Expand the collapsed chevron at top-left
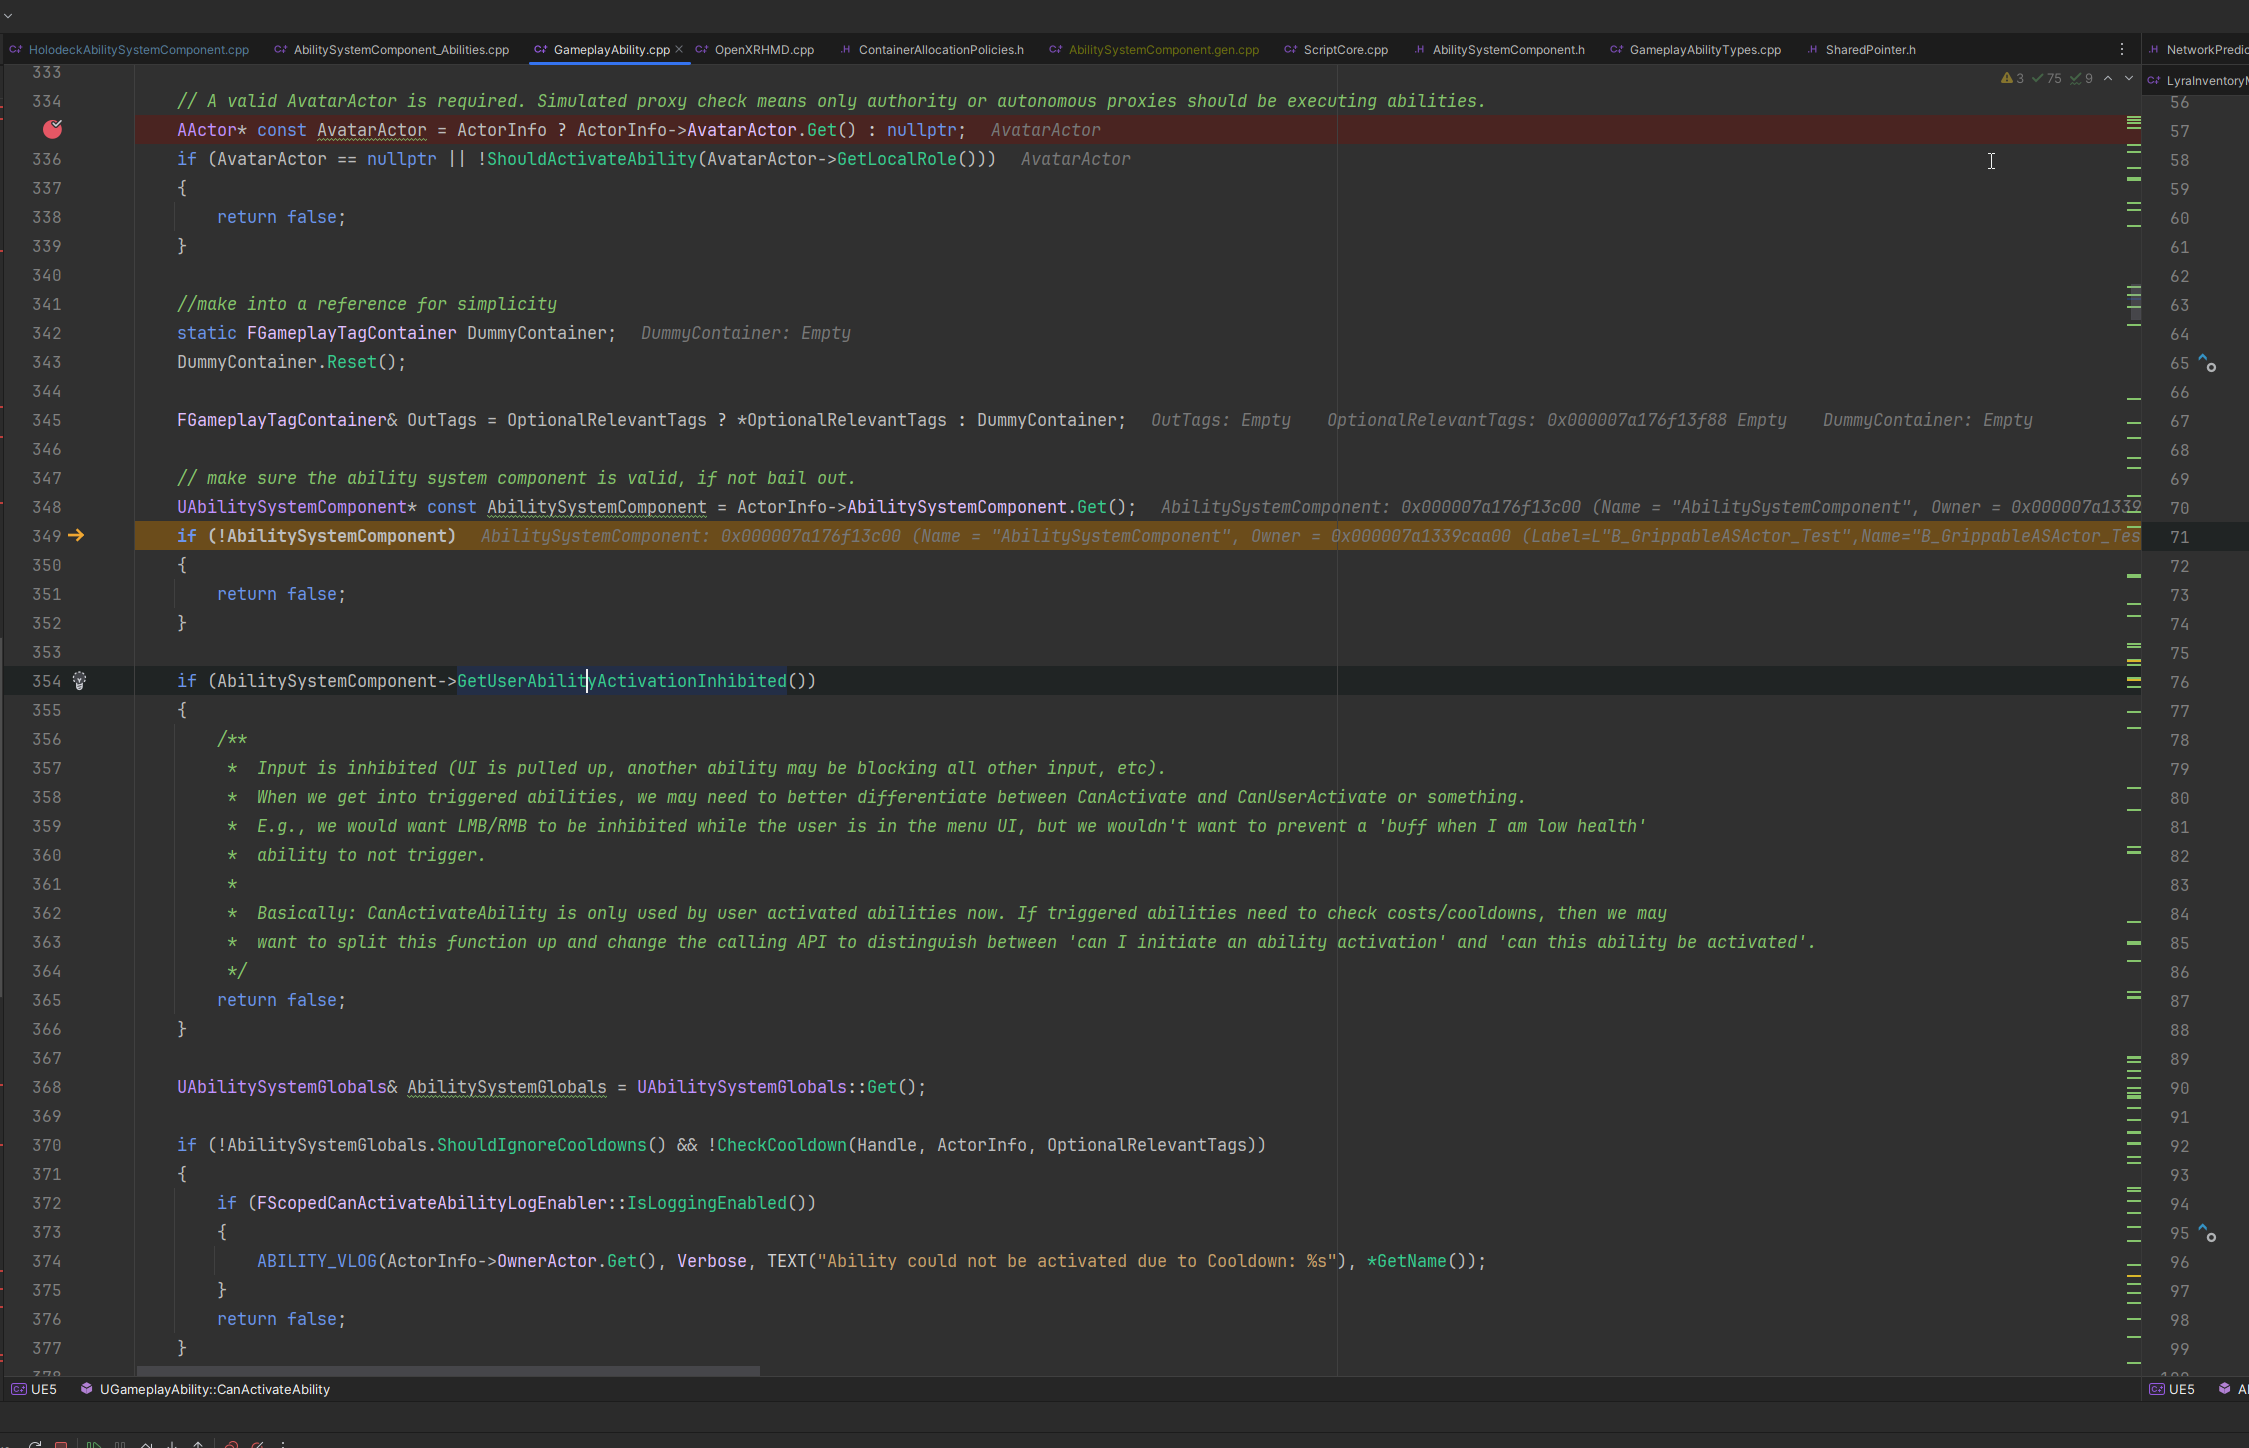The width and height of the screenshot is (2249, 1448). (x=8, y=15)
